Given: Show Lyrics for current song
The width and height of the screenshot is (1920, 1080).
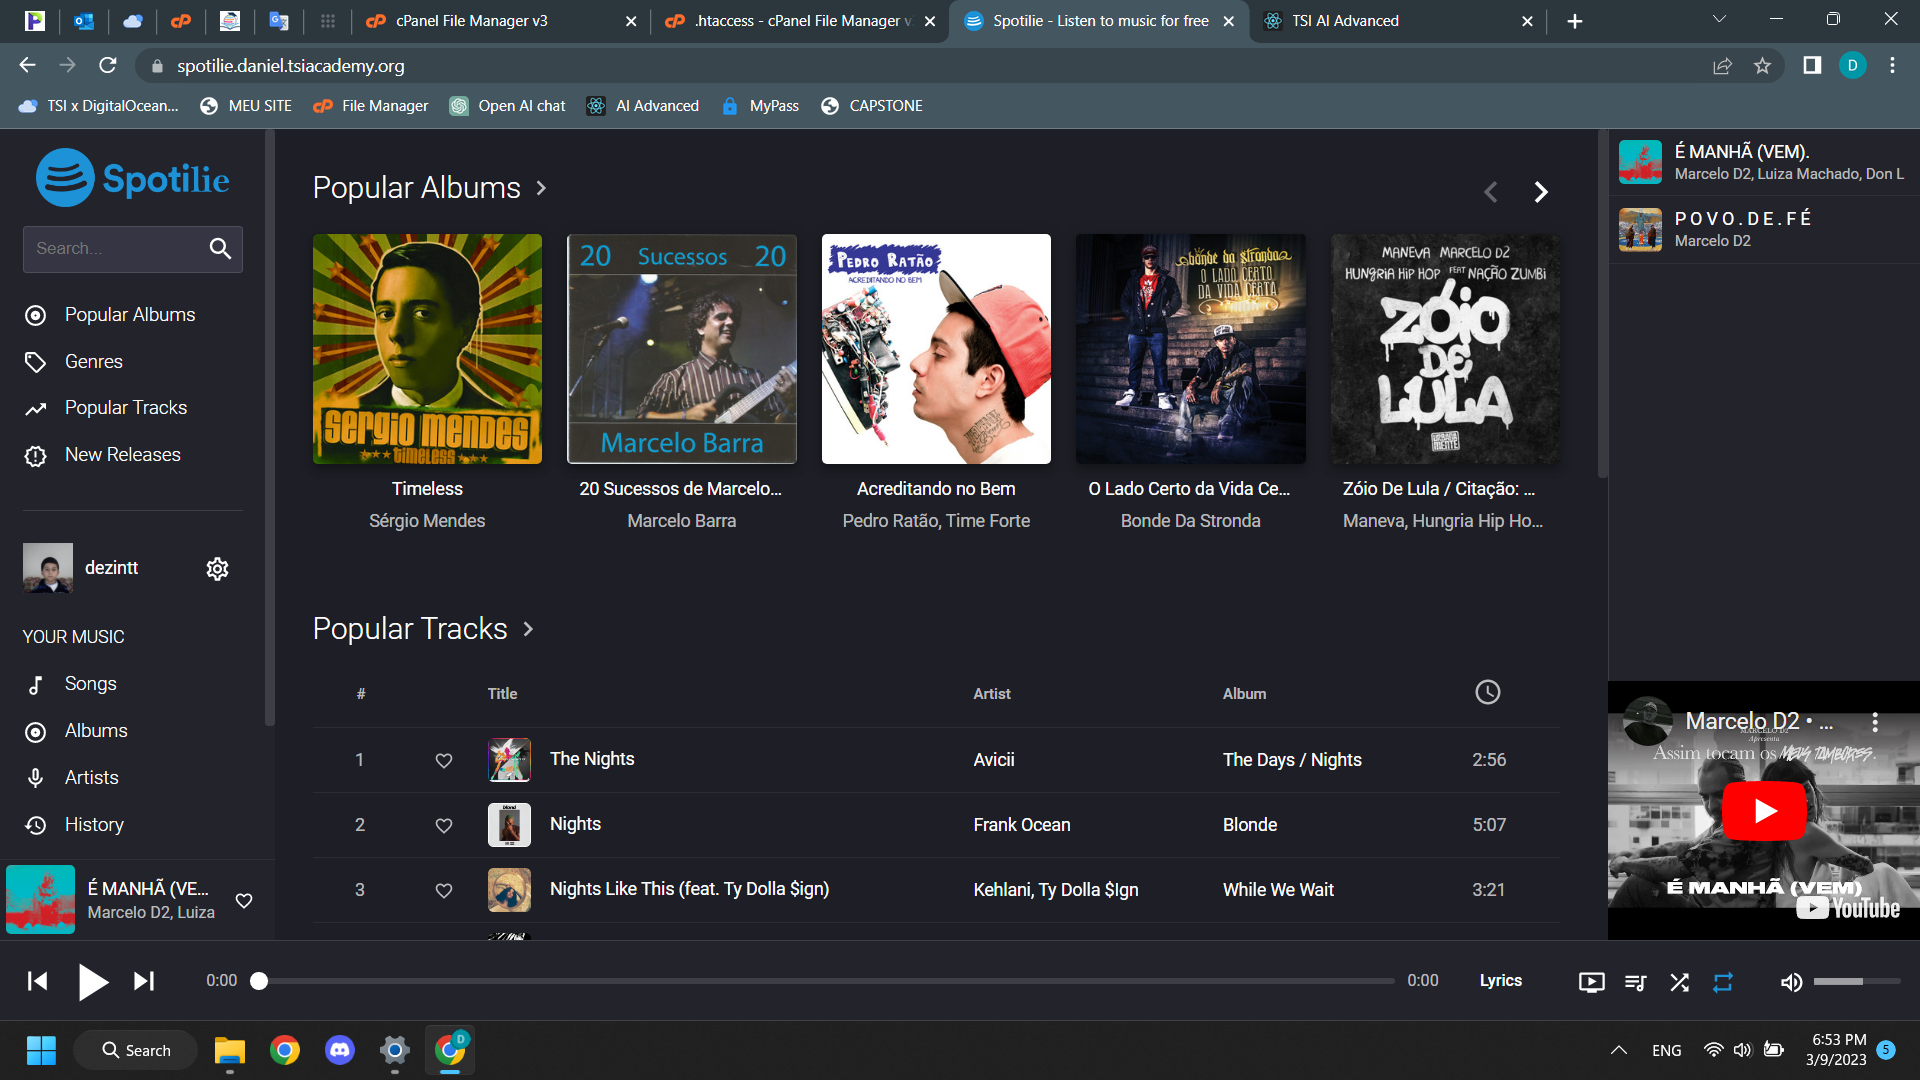Looking at the screenshot, I should [1500, 981].
